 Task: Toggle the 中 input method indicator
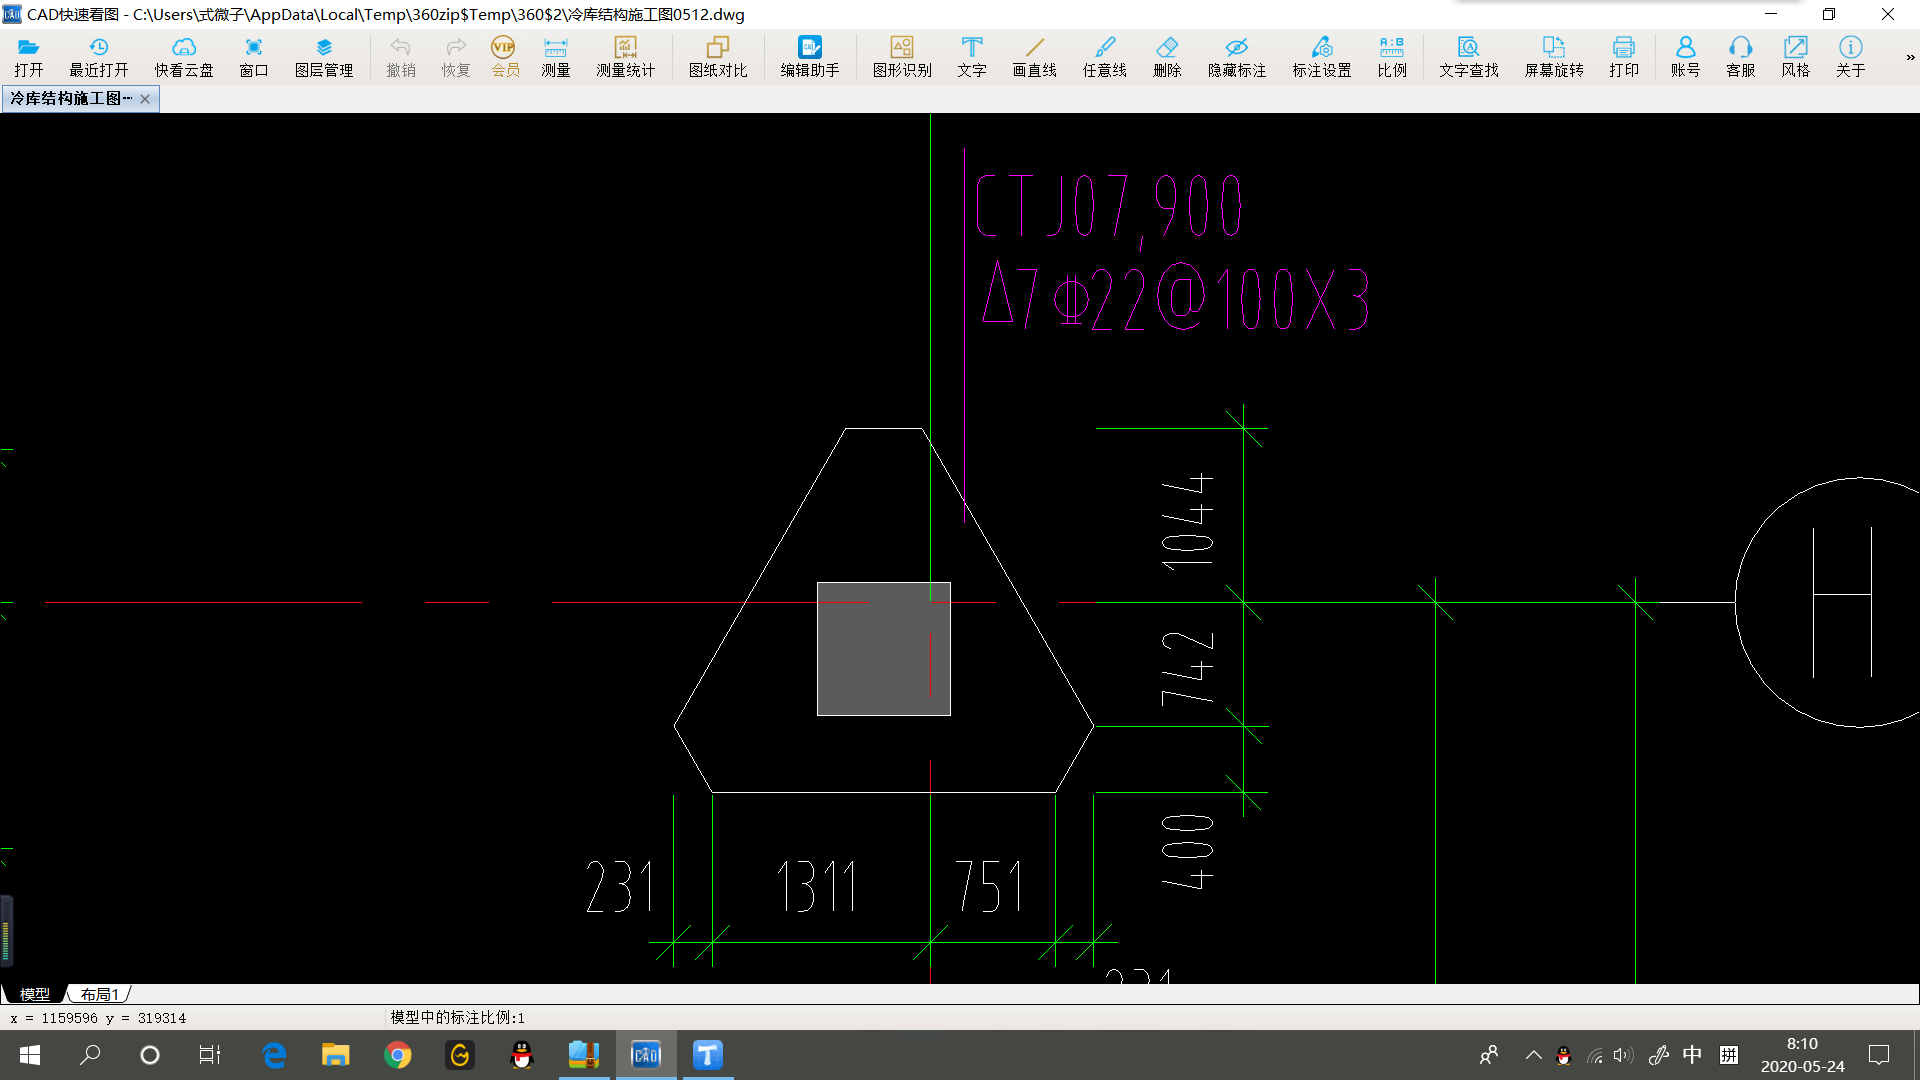[1692, 1055]
